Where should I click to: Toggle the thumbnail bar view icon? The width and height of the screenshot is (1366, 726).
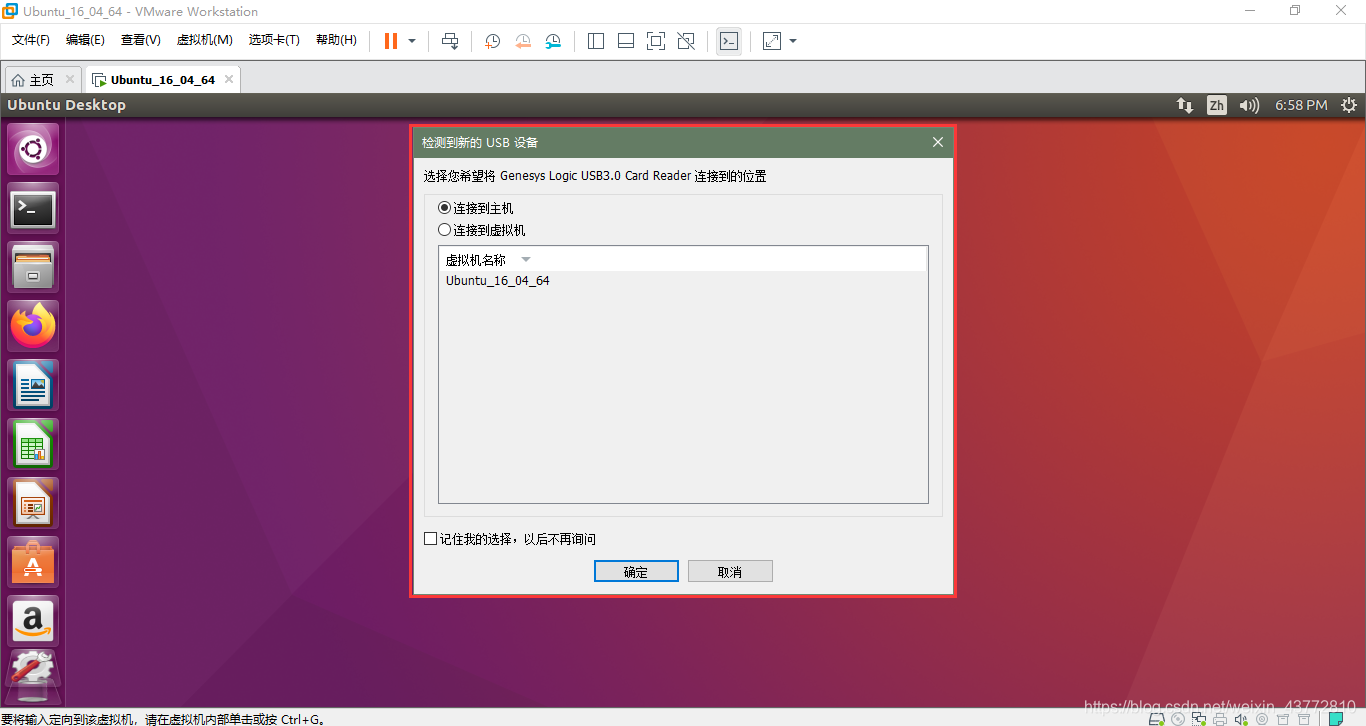click(626, 41)
